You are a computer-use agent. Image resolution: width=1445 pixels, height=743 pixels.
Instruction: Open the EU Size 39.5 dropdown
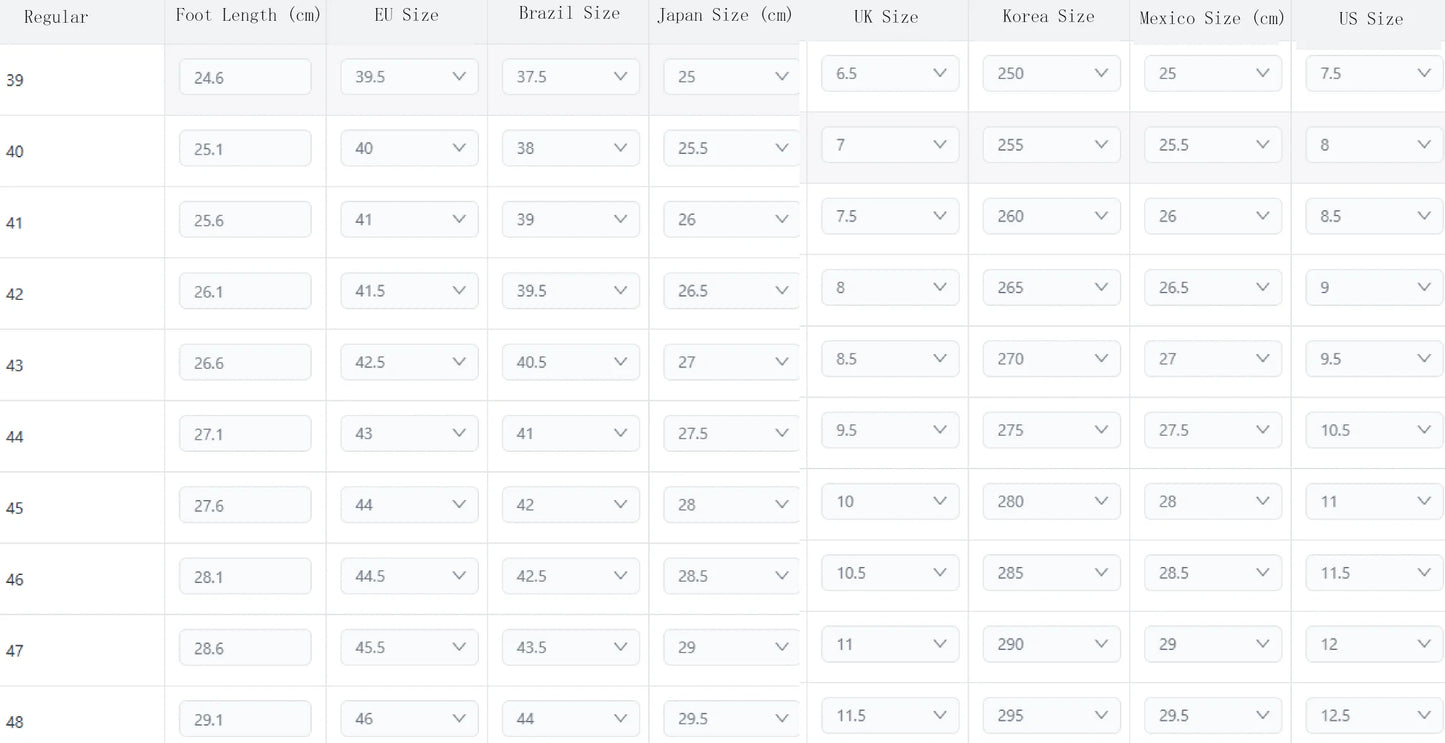(409, 77)
